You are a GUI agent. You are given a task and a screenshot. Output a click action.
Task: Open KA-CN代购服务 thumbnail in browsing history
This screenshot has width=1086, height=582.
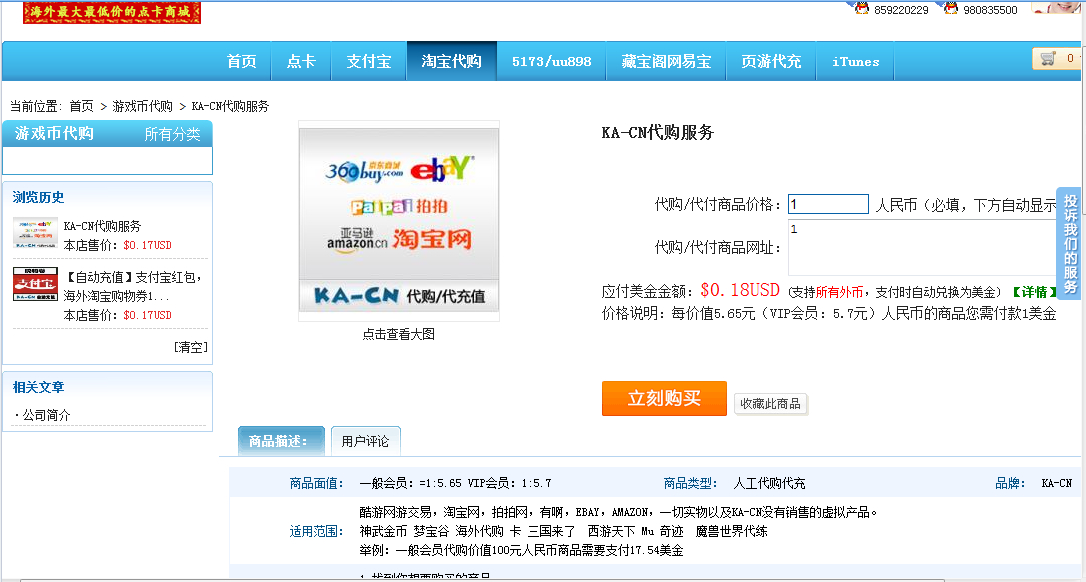(x=35, y=233)
